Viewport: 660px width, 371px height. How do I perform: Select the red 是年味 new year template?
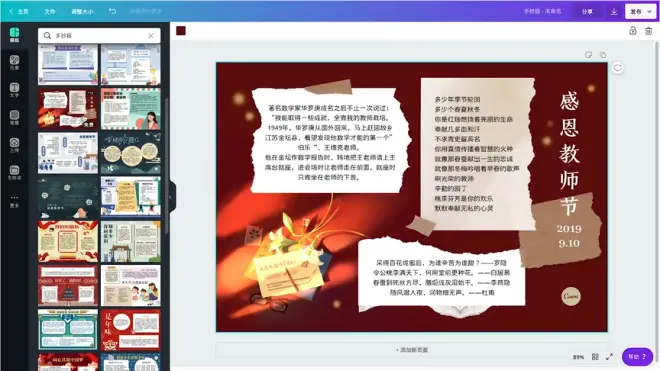[x=130, y=330]
